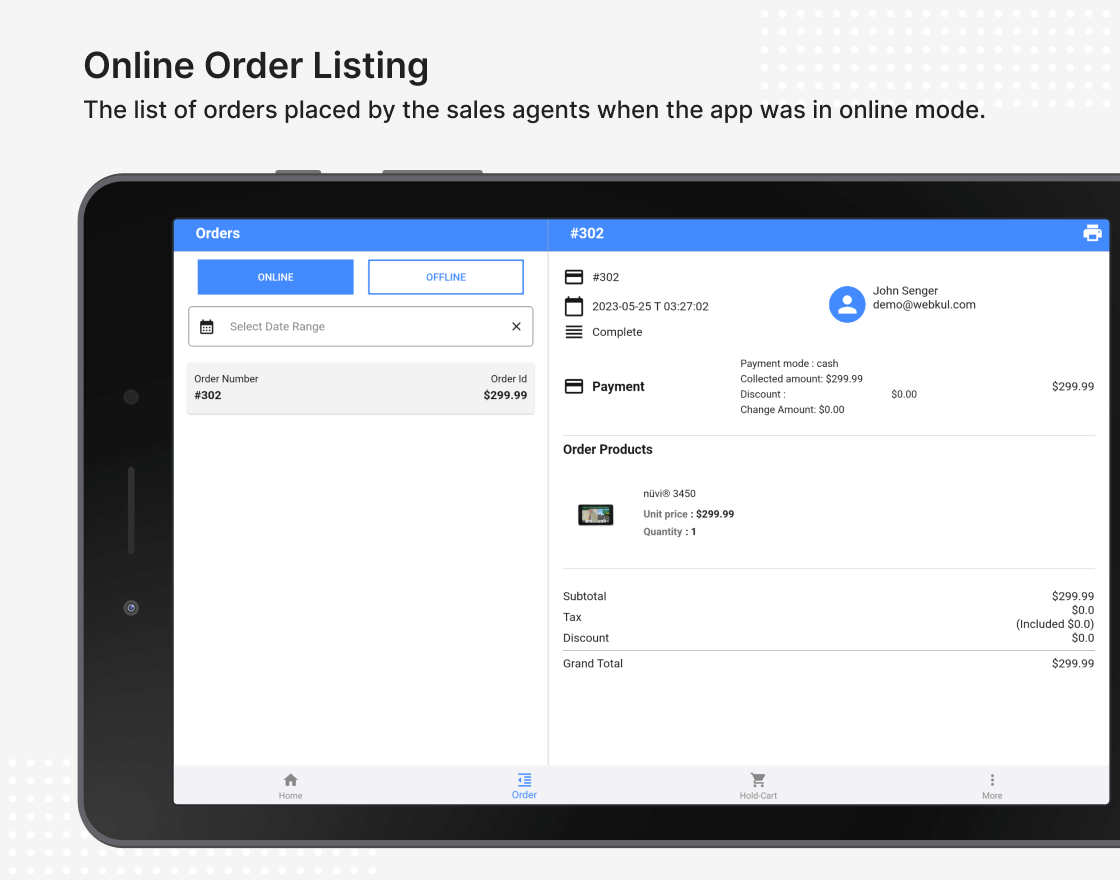Click the 'Complete' status text
Viewport: 1120px width, 880px height.
point(617,332)
